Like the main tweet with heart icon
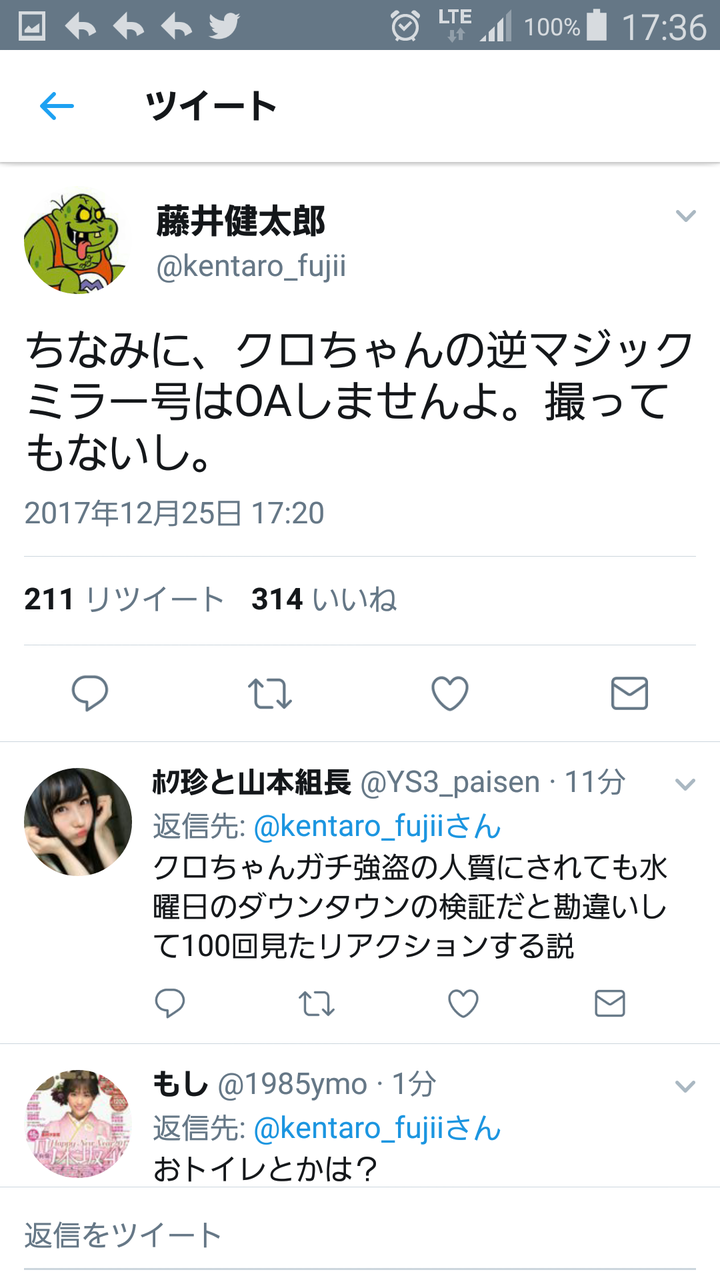 (449, 693)
